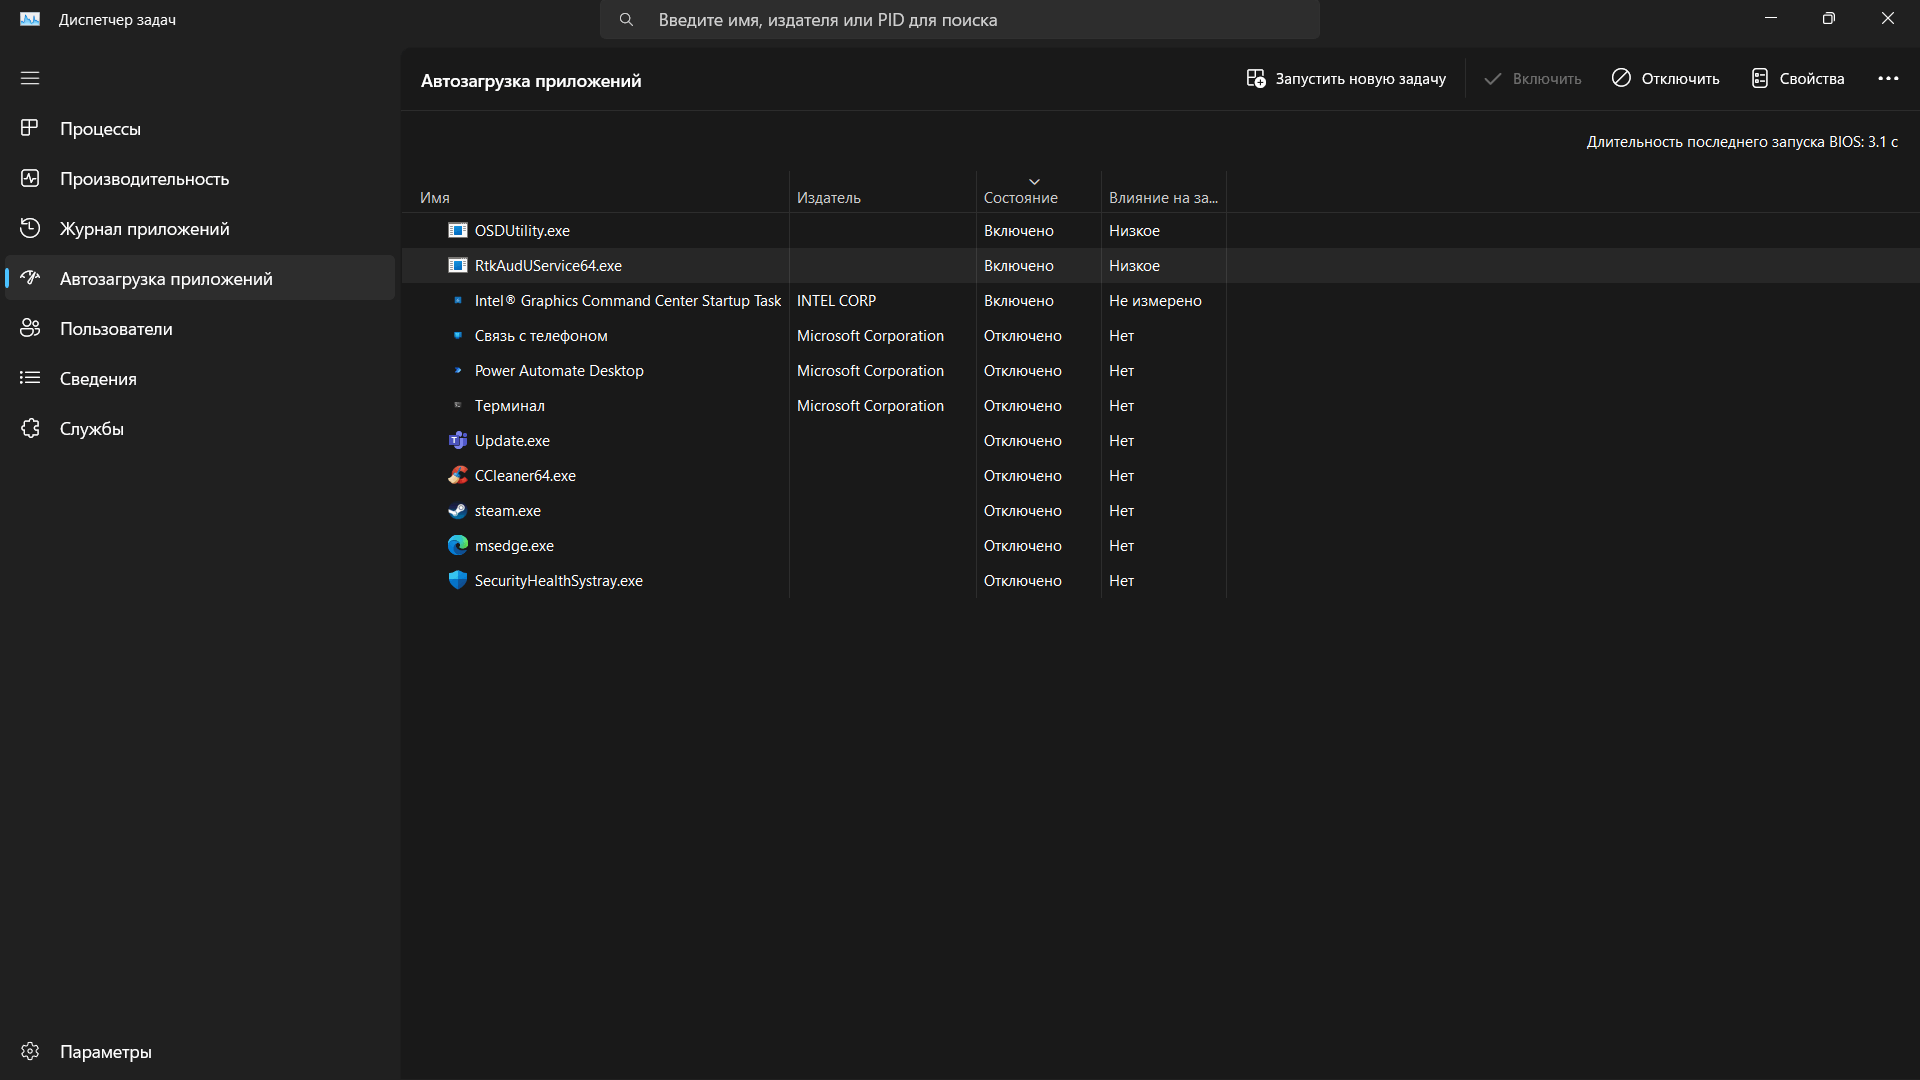Image resolution: width=1920 pixels, height=1080 pixels.
Task: Click the steam.exe icon
Action: tap(457, 511)
